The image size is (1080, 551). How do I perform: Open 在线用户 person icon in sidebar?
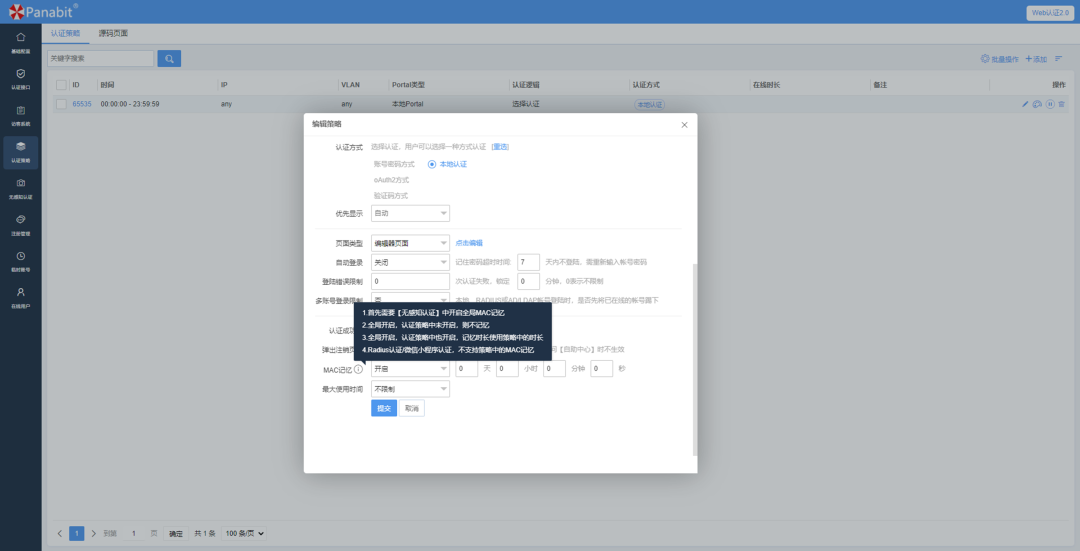(21, 292)
